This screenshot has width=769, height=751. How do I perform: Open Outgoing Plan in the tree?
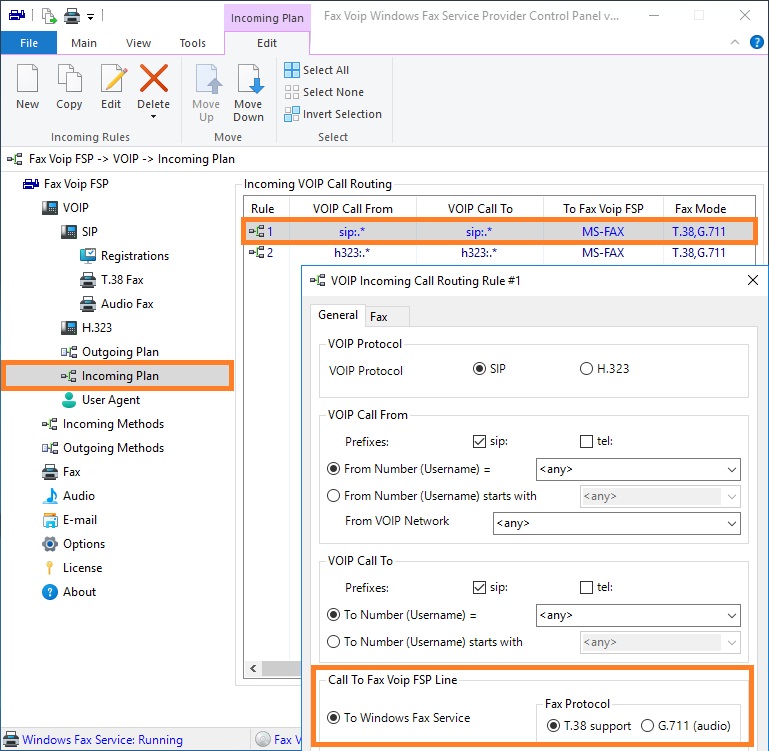pyautogui.click(x=120, y=352)
